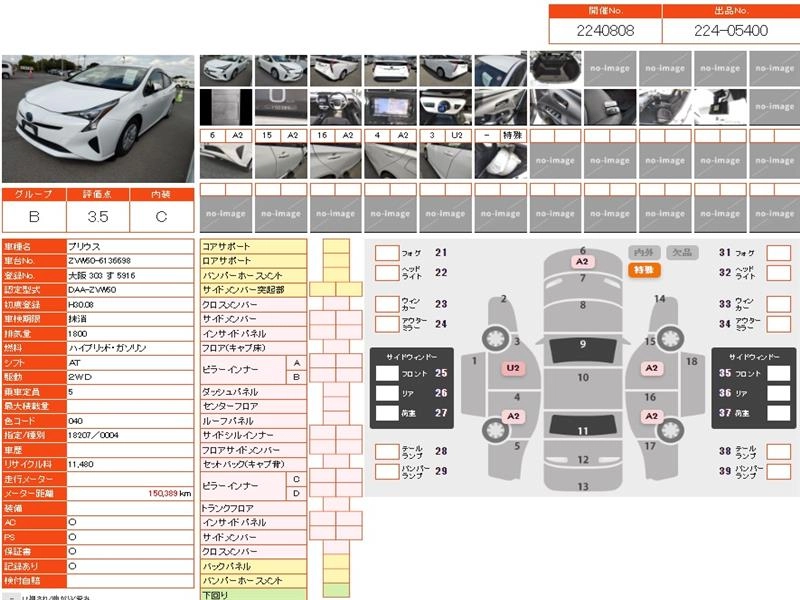Image resolution: width=800 pixels, height=600 pixels.
Task: Open the main white Prius photo
Action: coord(98,118)
